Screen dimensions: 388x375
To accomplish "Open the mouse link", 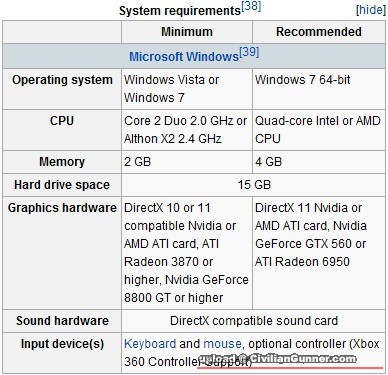I will 222,344.
